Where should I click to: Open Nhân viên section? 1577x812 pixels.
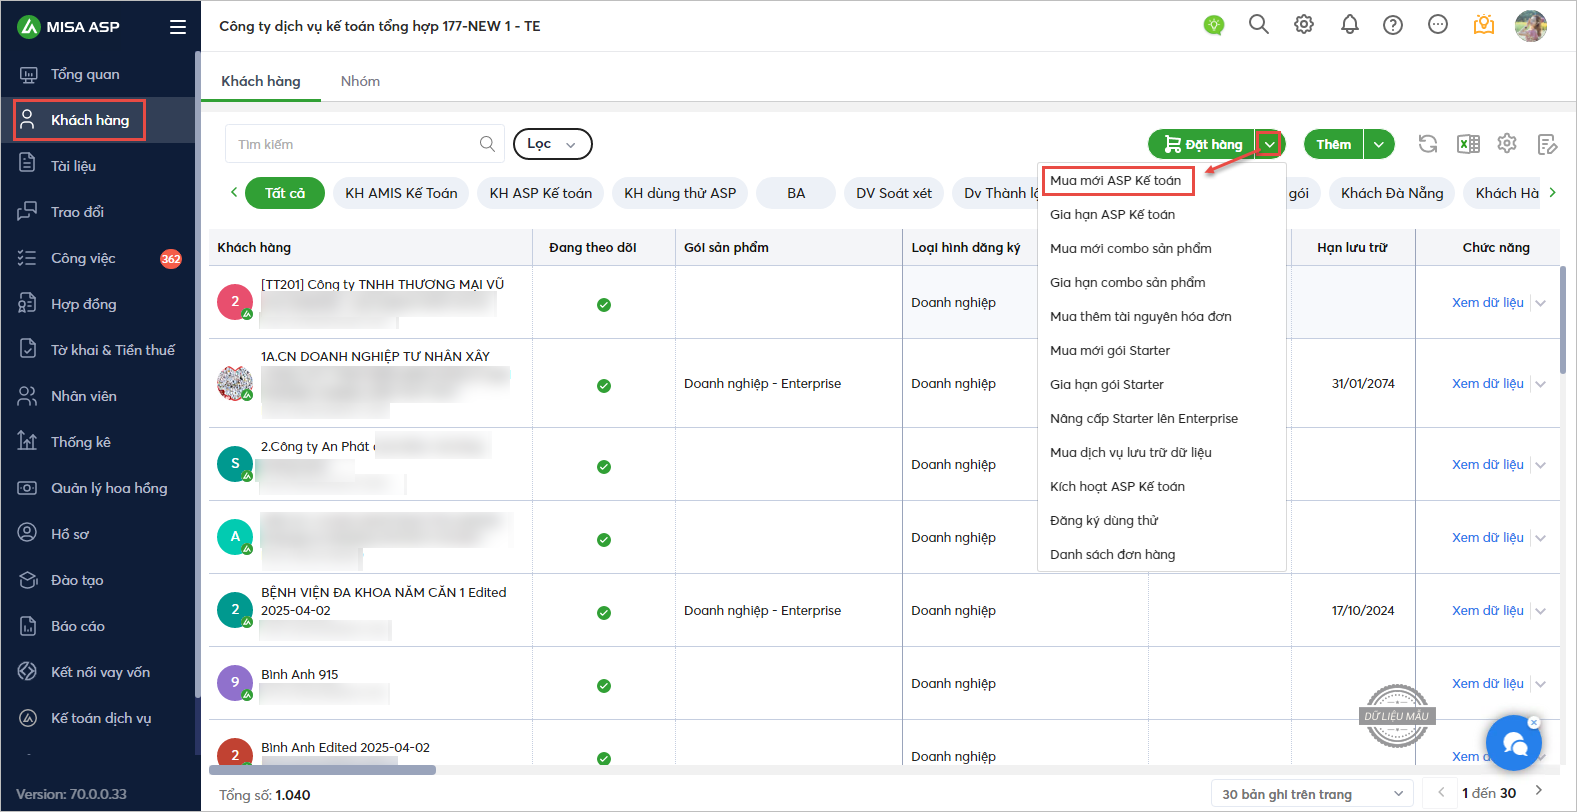pos(83,396)
